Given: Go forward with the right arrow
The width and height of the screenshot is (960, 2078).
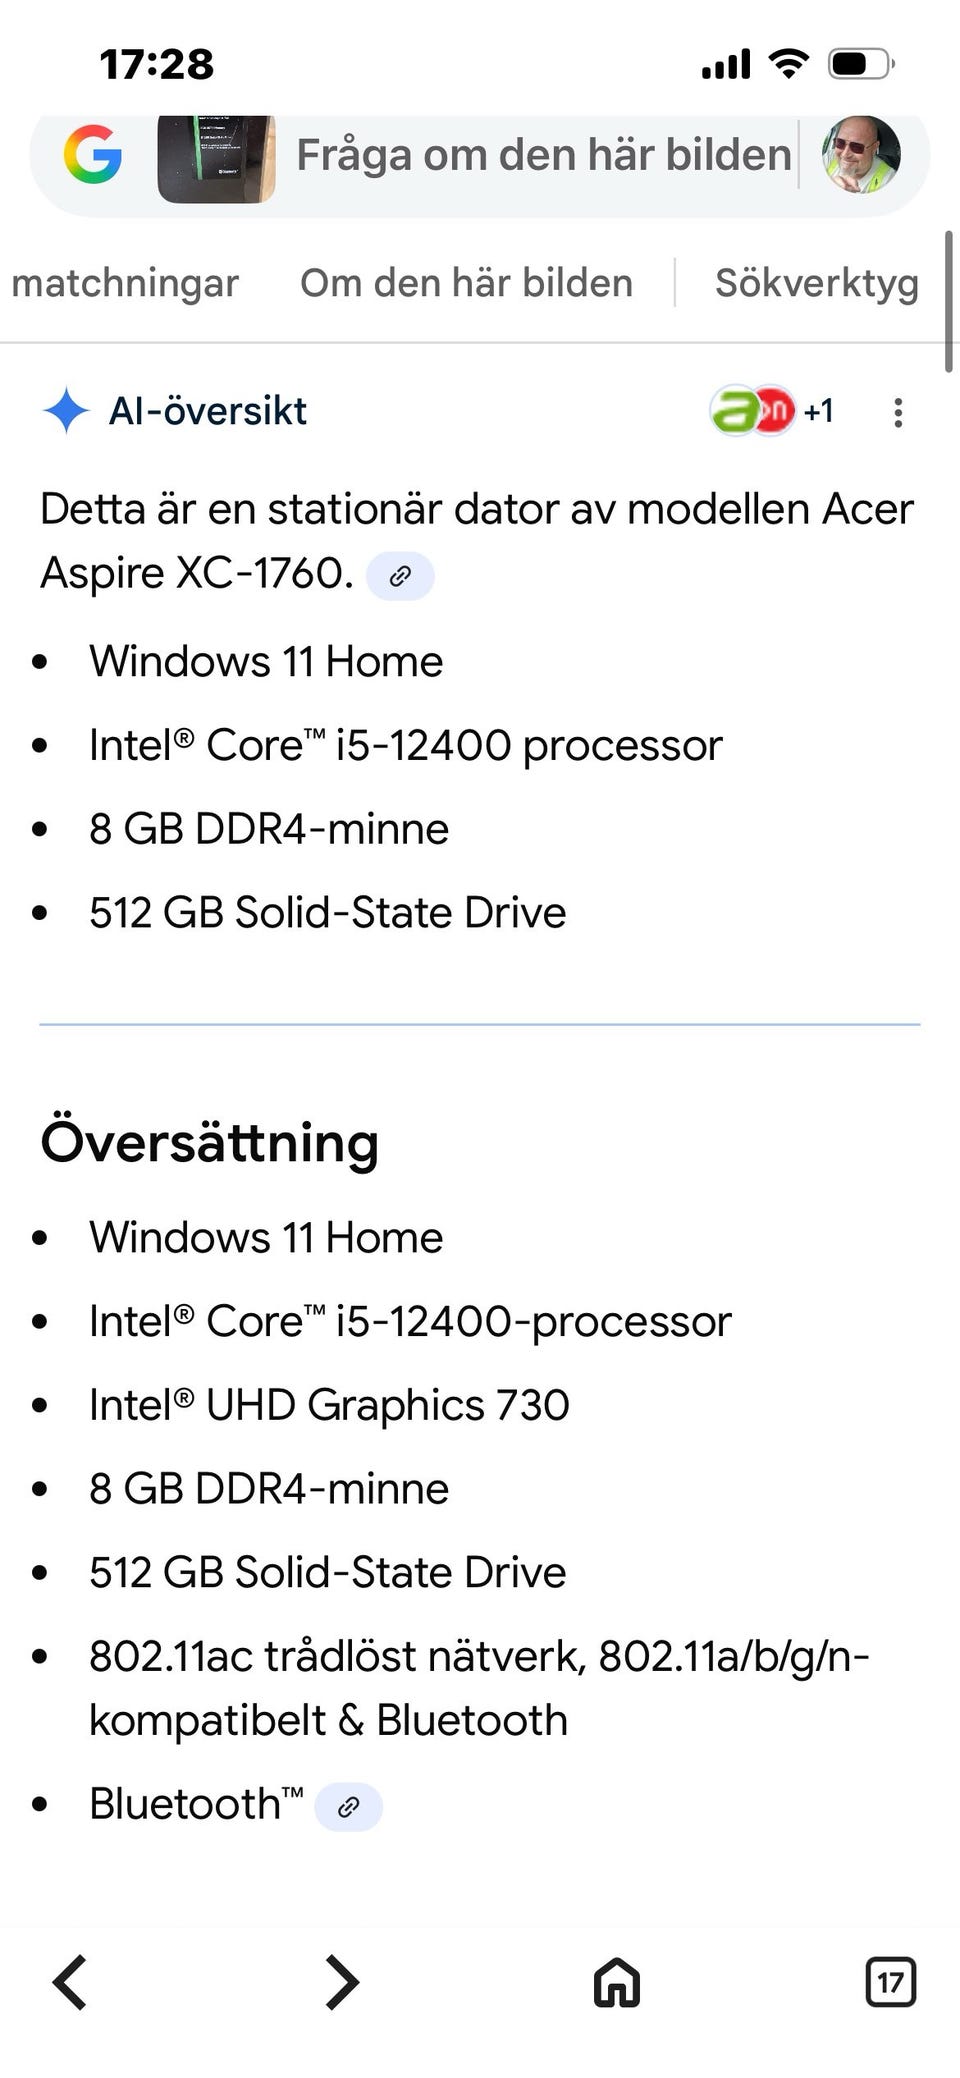Looking at the screenshot, I should click(x=342, y=1982).
